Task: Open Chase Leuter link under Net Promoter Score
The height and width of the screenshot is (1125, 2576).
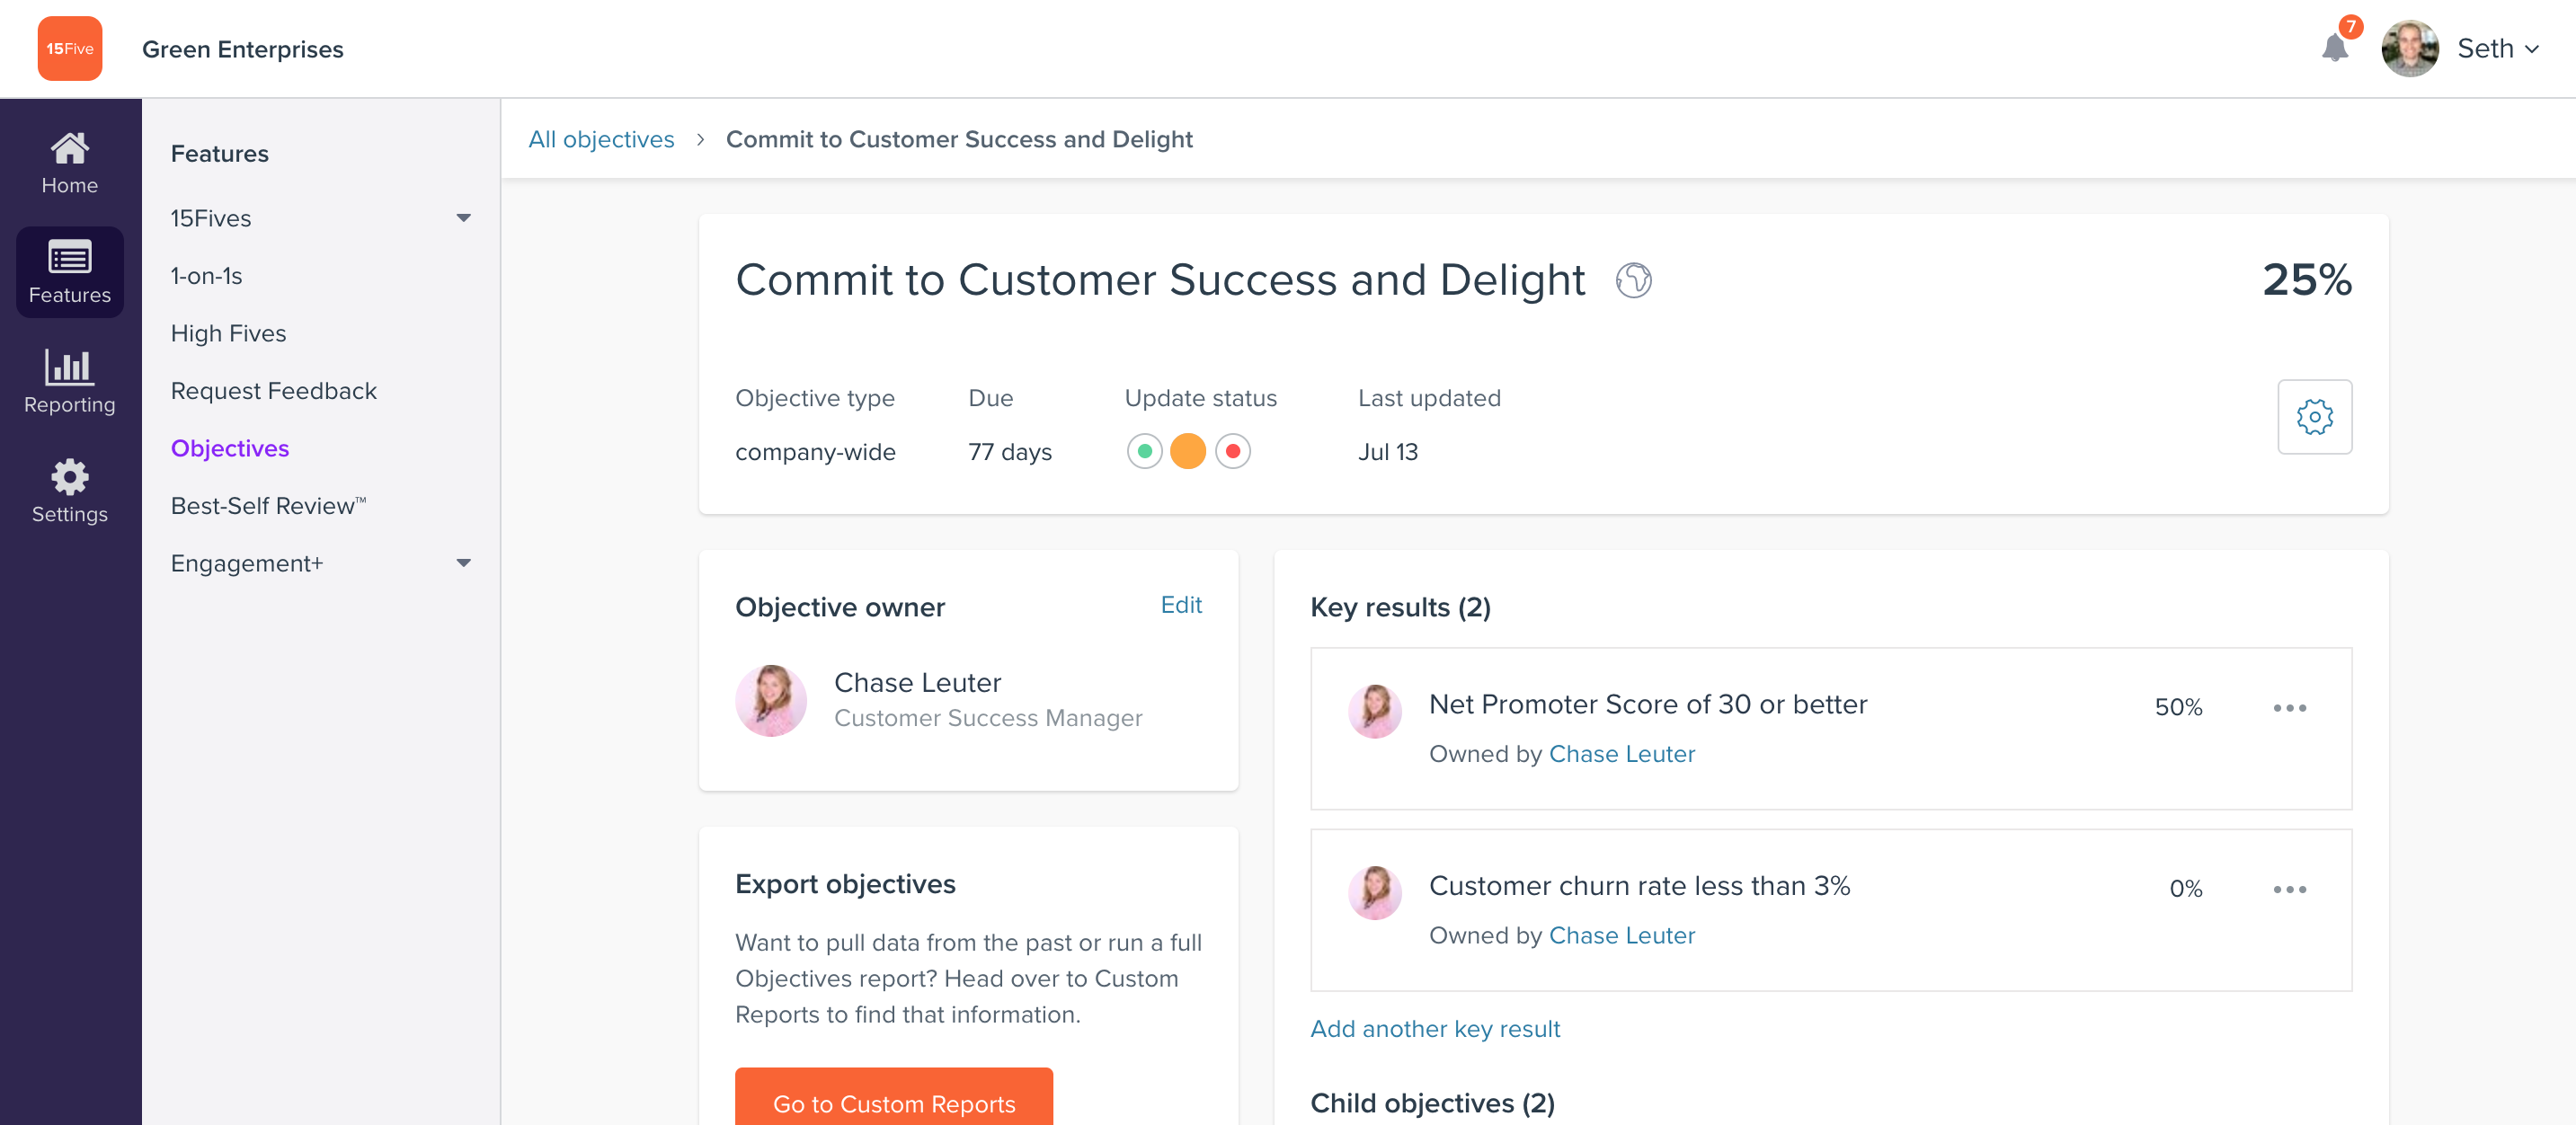Action: click(x=1621, y=754)
